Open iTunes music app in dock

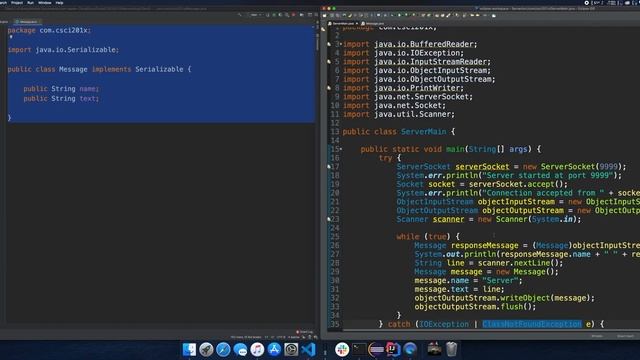tap(257, 349)
